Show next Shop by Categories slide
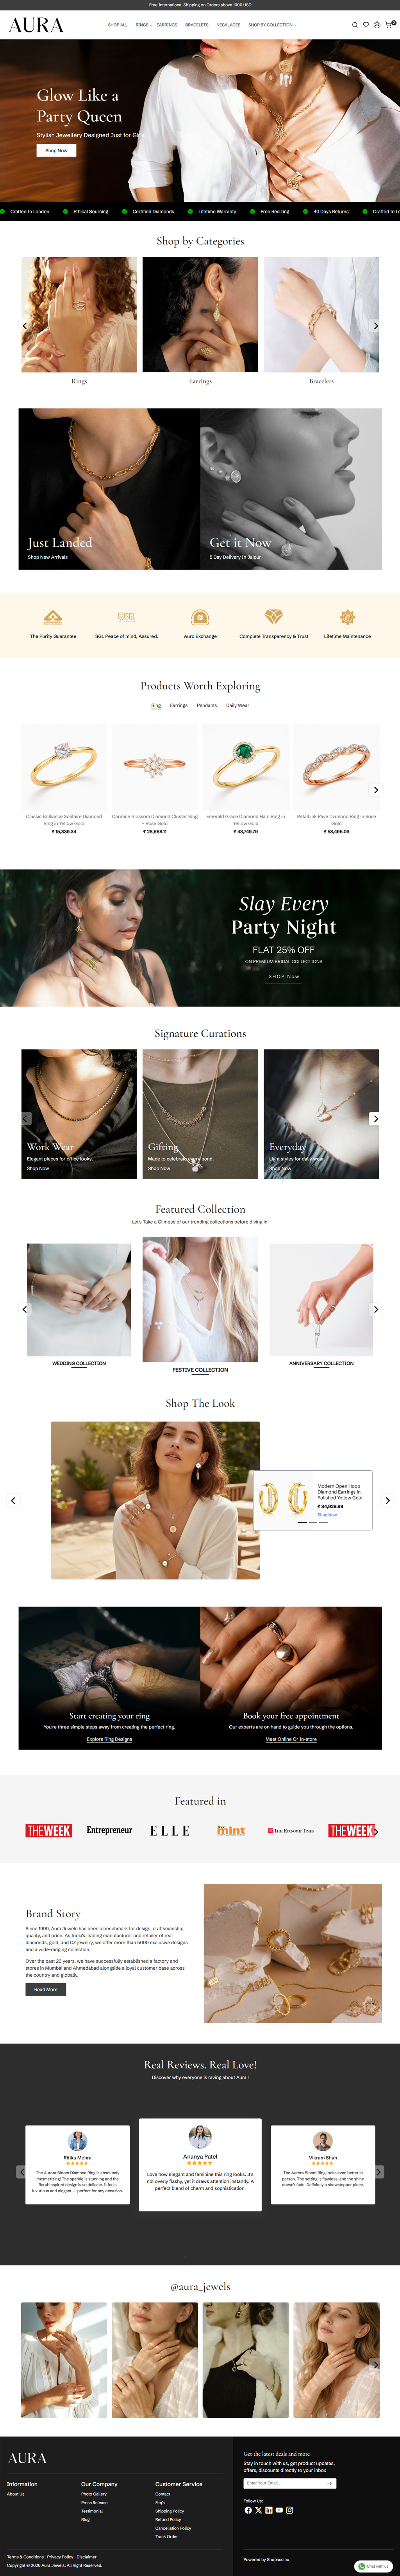Viewport: 400px width, 2576px height. 376,325
